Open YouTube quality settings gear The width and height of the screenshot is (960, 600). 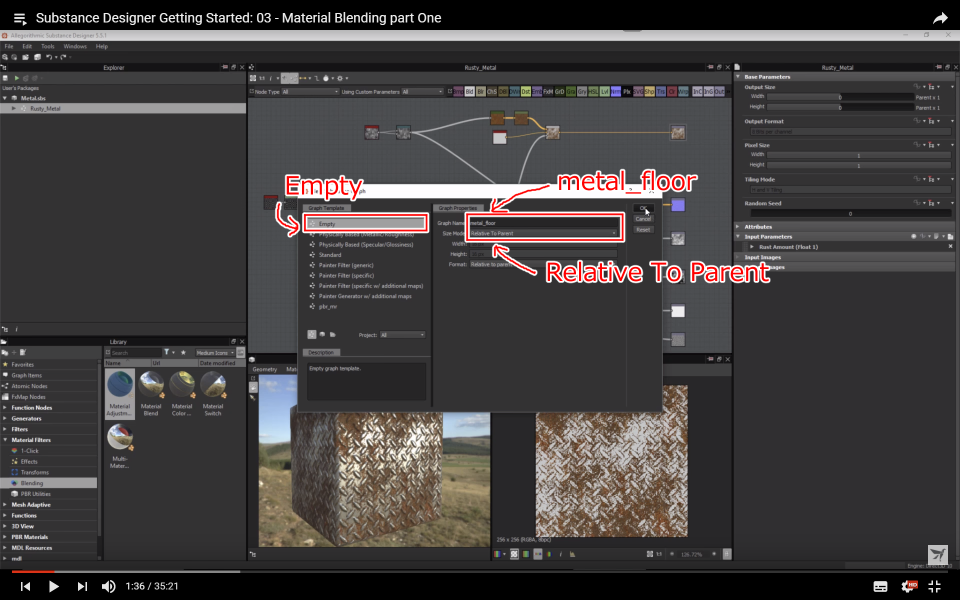(909, 587)
